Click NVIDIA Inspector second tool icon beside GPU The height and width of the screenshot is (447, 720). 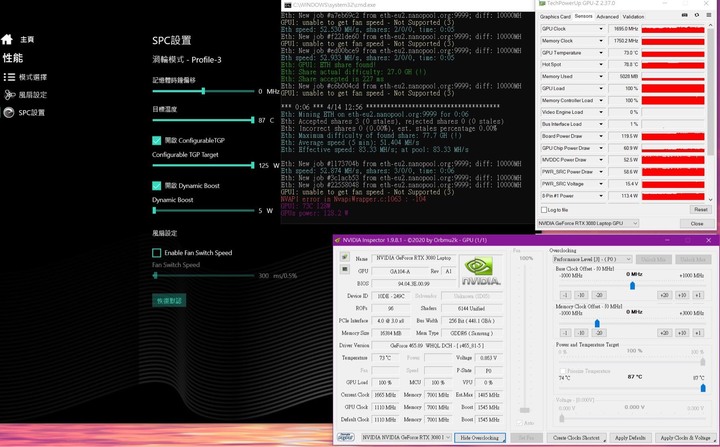[344, 269]
